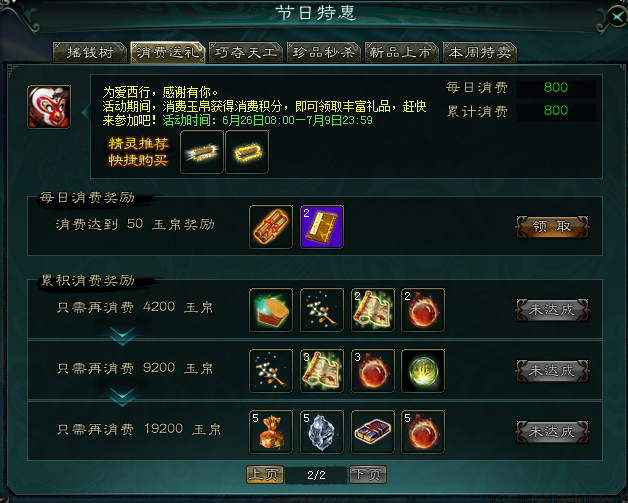Click the green glowing orb reward
The image size is (628, 503).
(x=423, y=370)
